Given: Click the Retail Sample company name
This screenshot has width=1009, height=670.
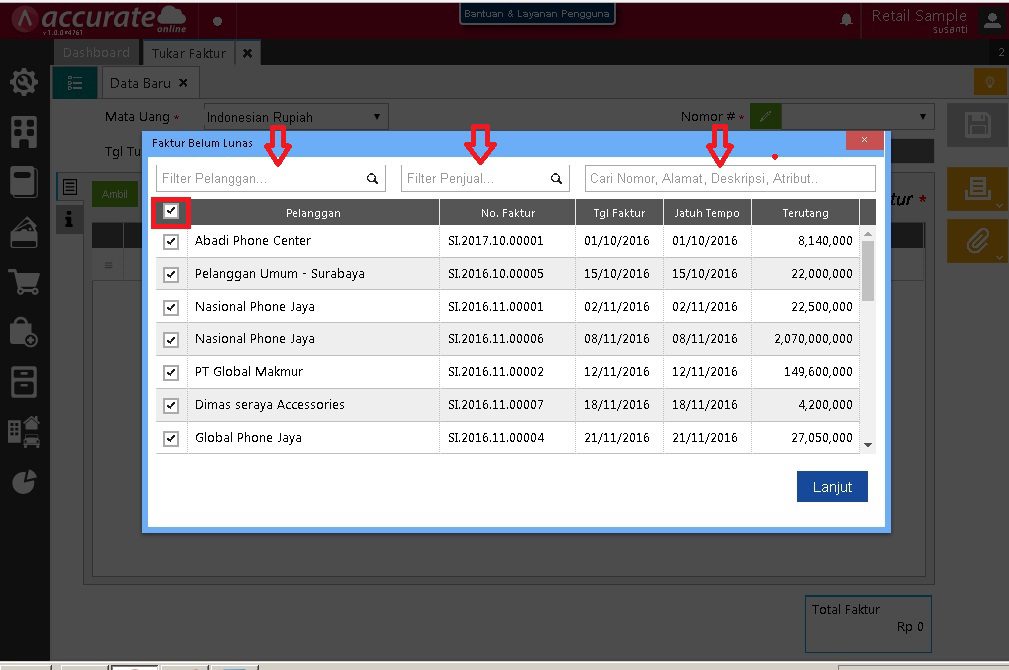Looking at the screenshot, I should [918, 15].
